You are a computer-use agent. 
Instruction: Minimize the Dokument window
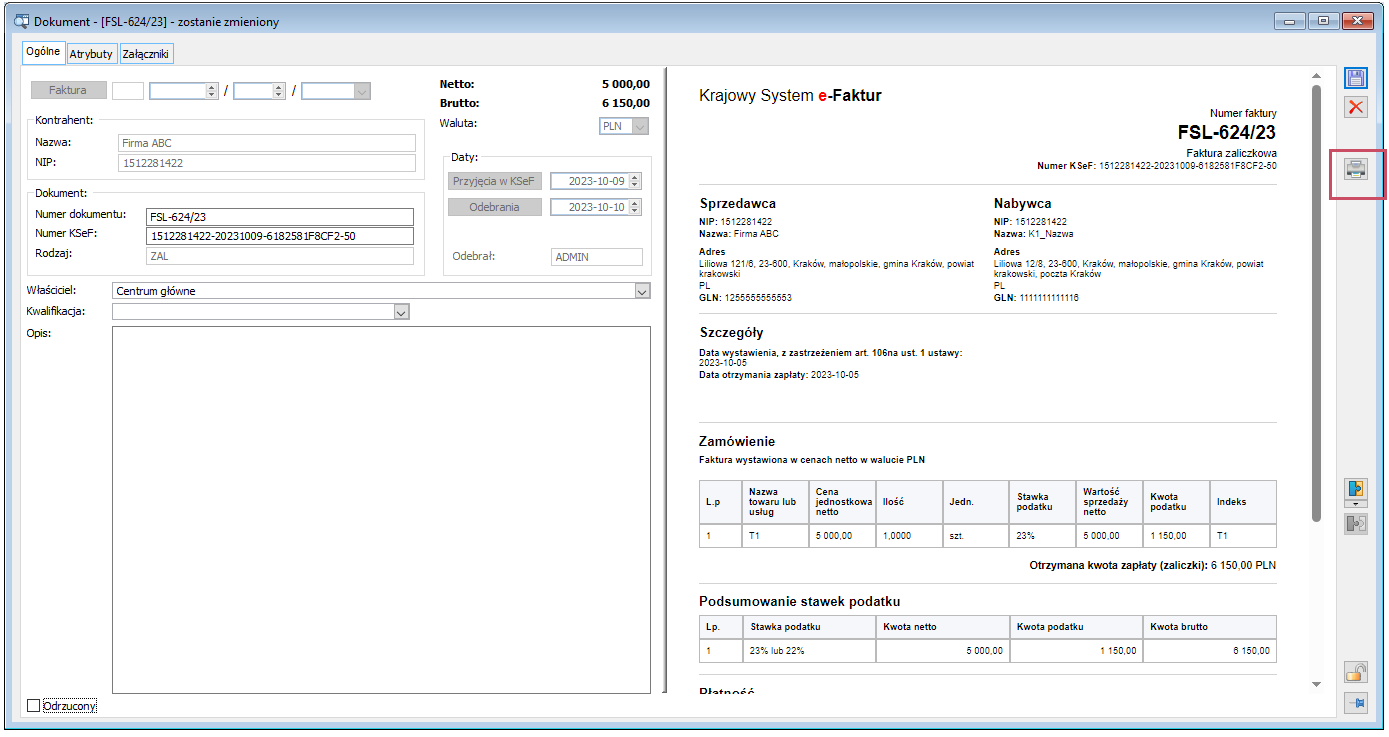pyautogui.click(x=1290, y=20)
